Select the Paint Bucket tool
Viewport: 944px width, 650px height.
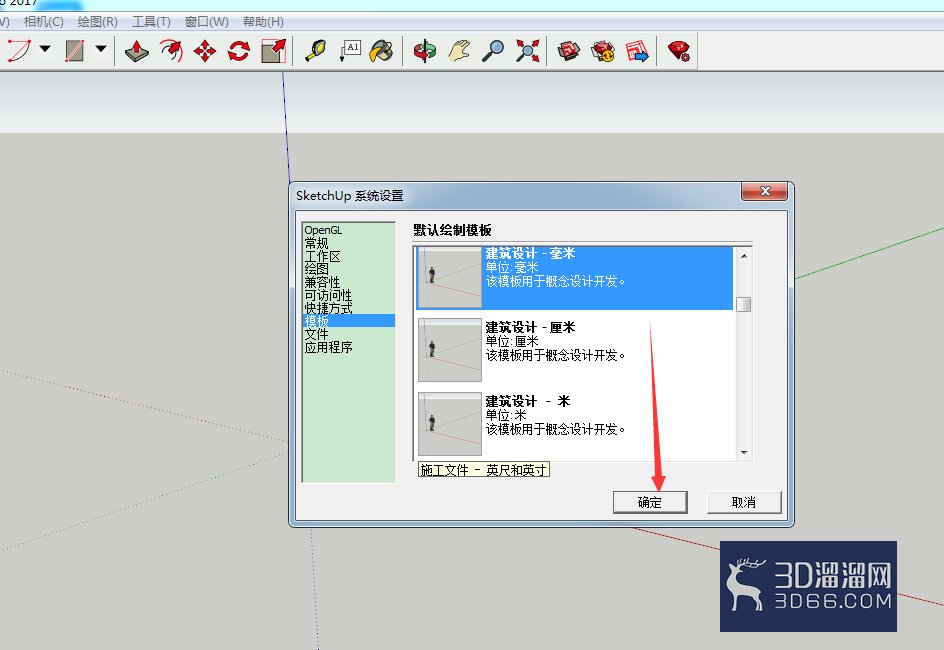pos(382,51)
